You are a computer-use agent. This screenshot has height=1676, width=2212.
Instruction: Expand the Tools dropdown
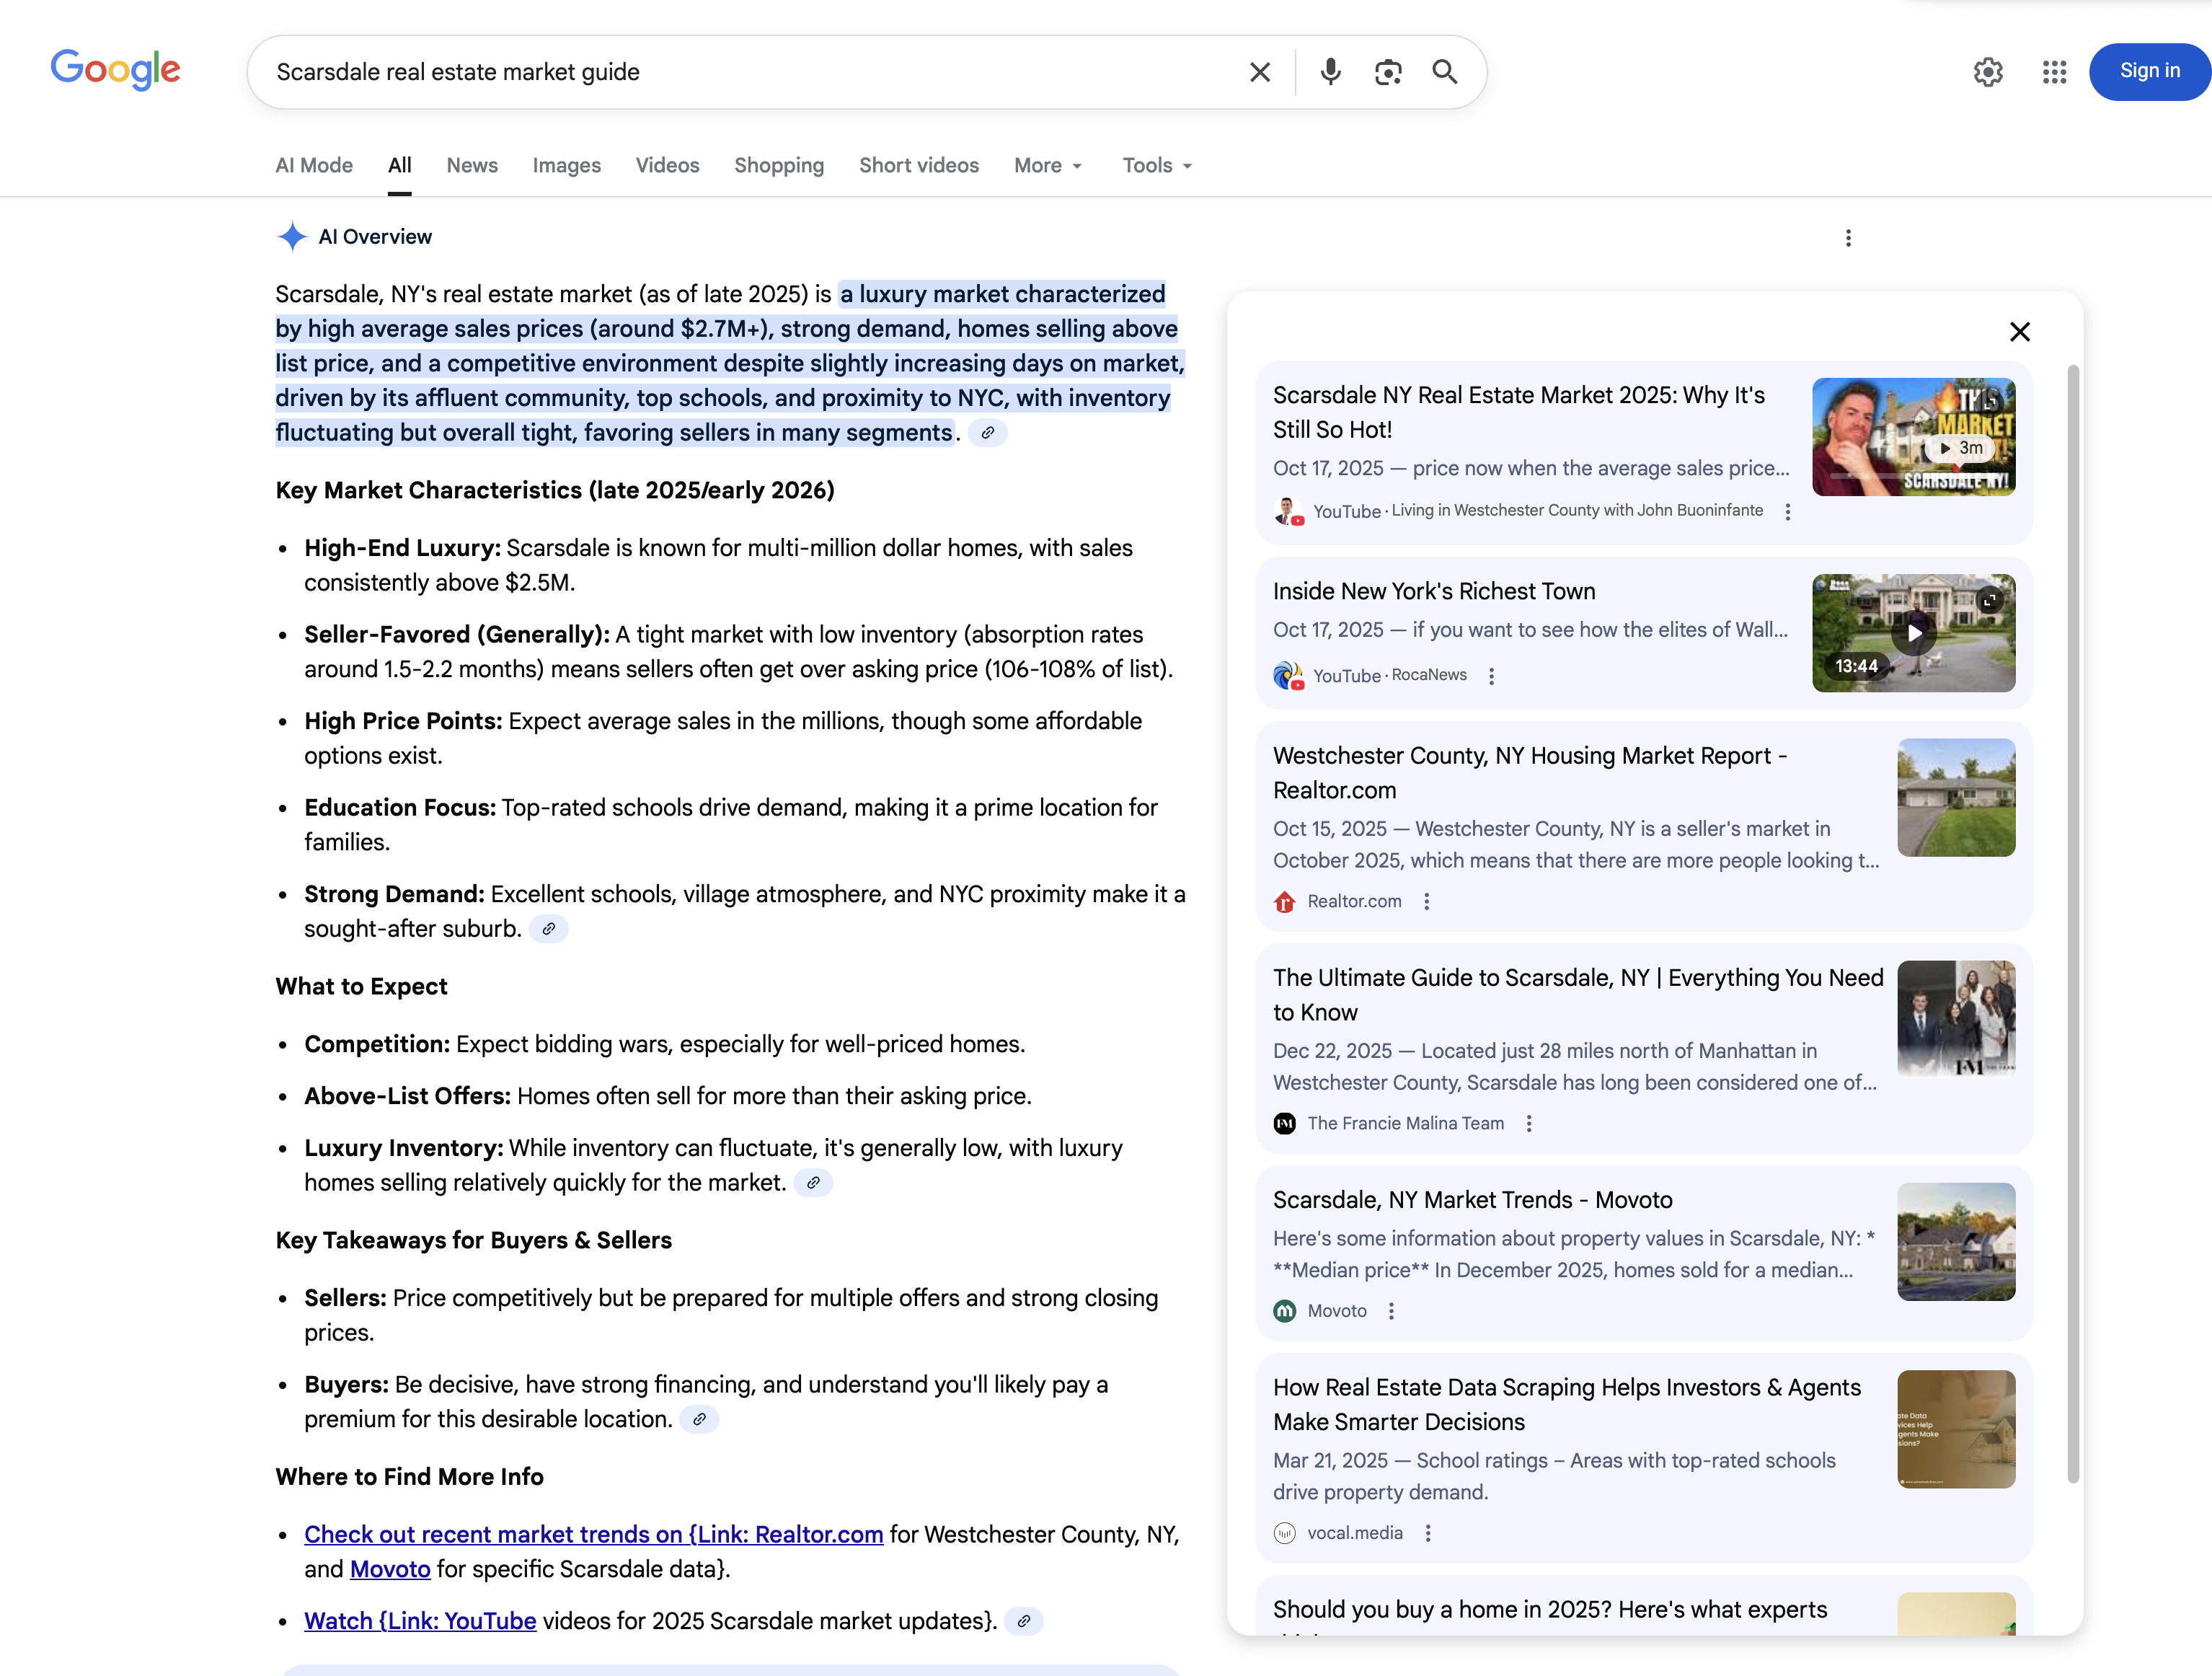pos(1157,166)
